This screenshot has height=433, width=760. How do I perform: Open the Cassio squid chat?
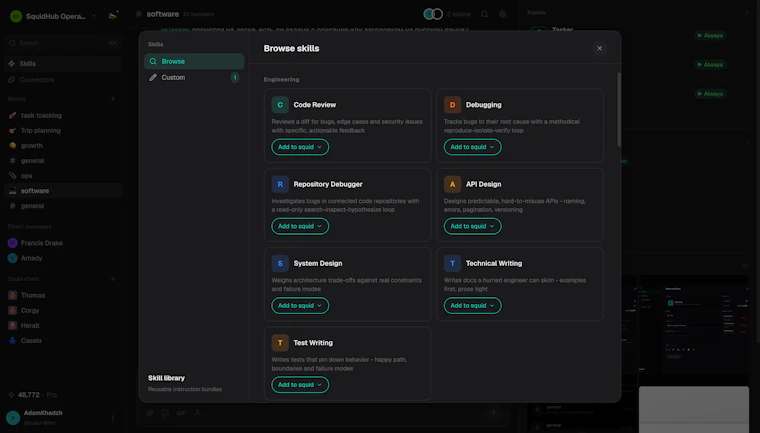[x=63, y=340]
